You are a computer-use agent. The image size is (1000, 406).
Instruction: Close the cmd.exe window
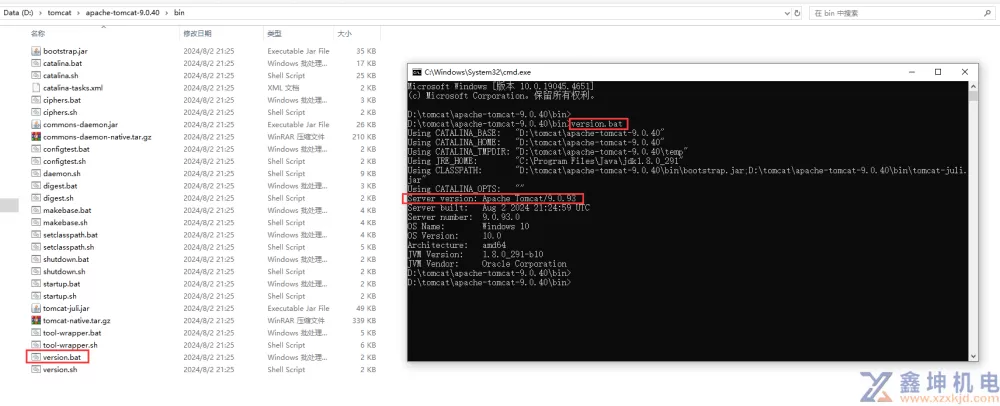(x=964, y=72)
